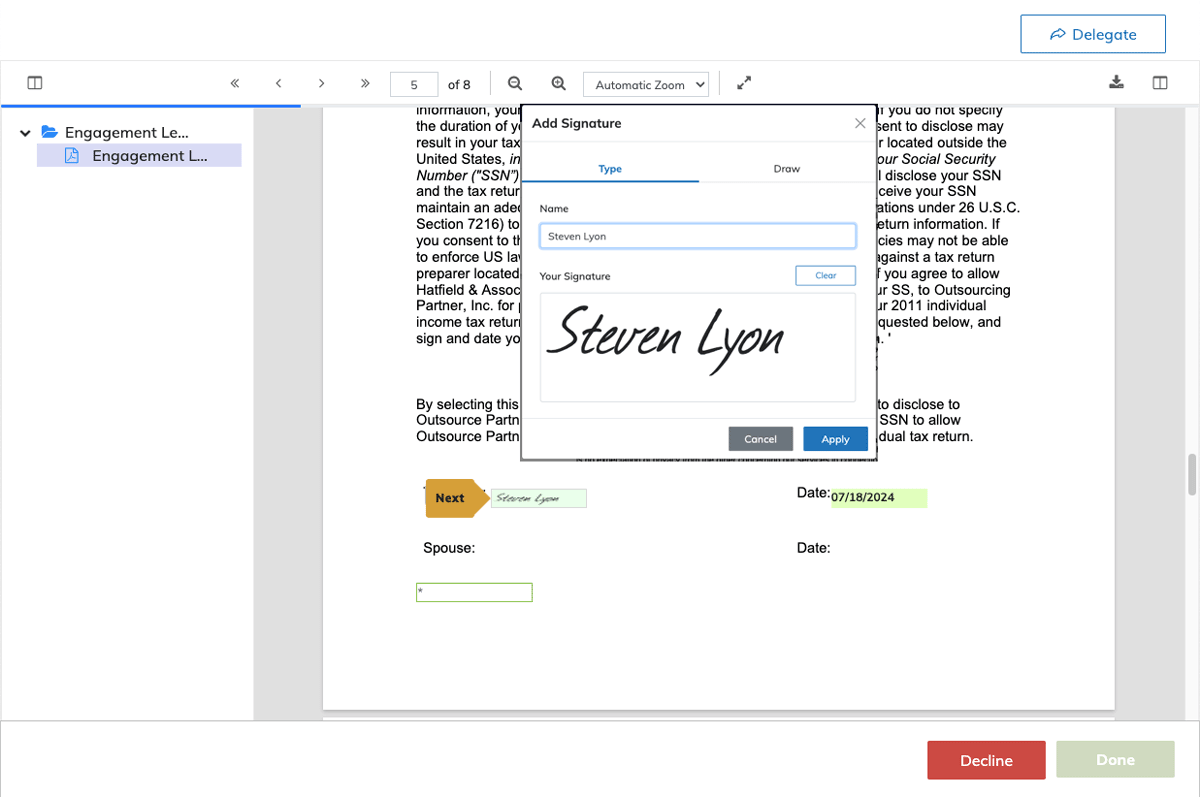The height and width of the screenshot is (797, 1200).
Task: Download the document
Action: 1117,83
